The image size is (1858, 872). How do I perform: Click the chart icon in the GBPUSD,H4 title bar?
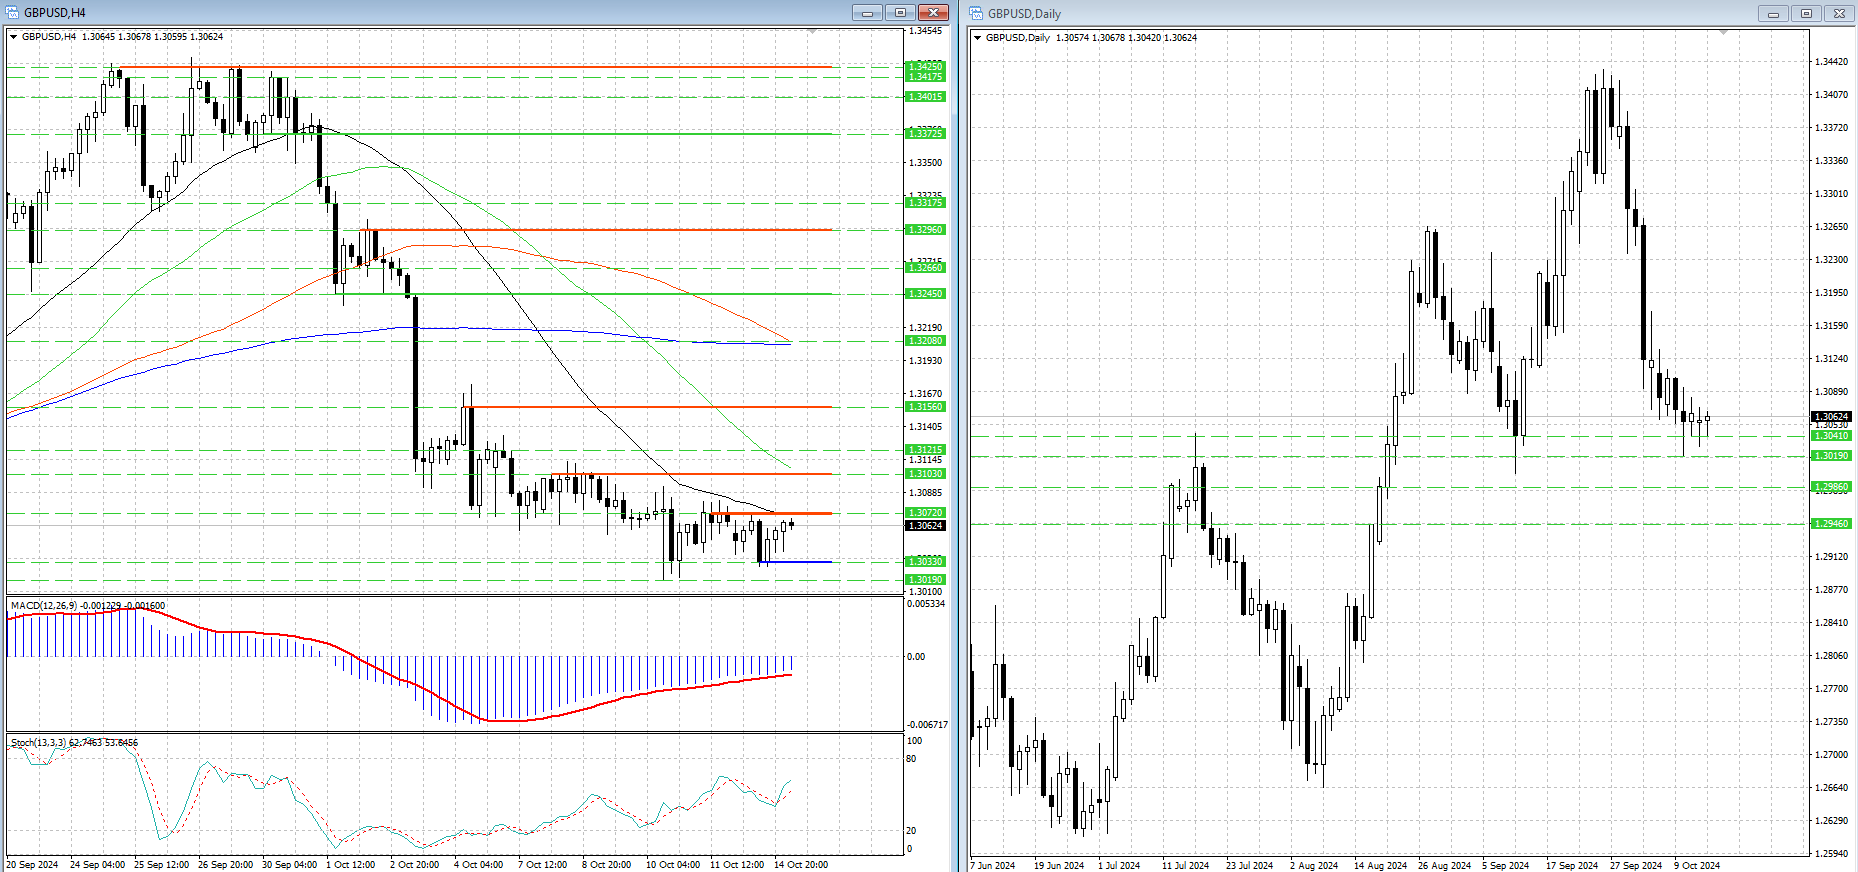[x=13, y=13]
